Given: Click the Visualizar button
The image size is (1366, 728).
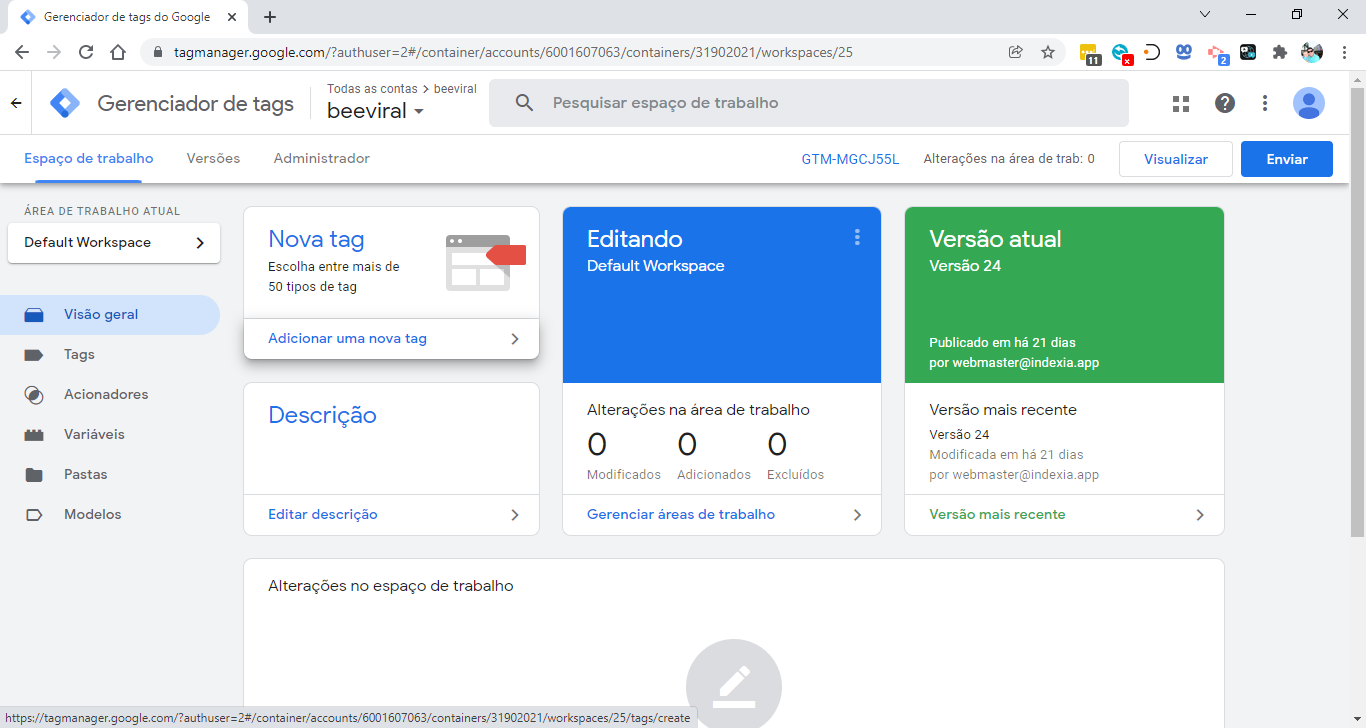Looking at the screenshot, I should pos(1176,159).
